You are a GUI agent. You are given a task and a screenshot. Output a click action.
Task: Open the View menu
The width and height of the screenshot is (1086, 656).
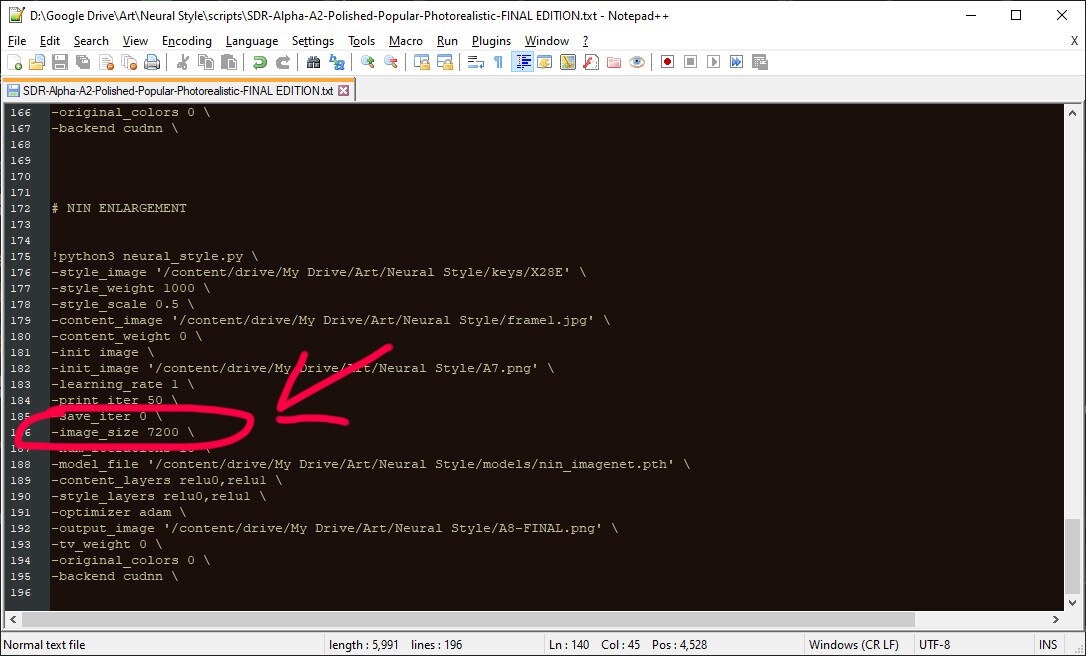tap(135, 41)
